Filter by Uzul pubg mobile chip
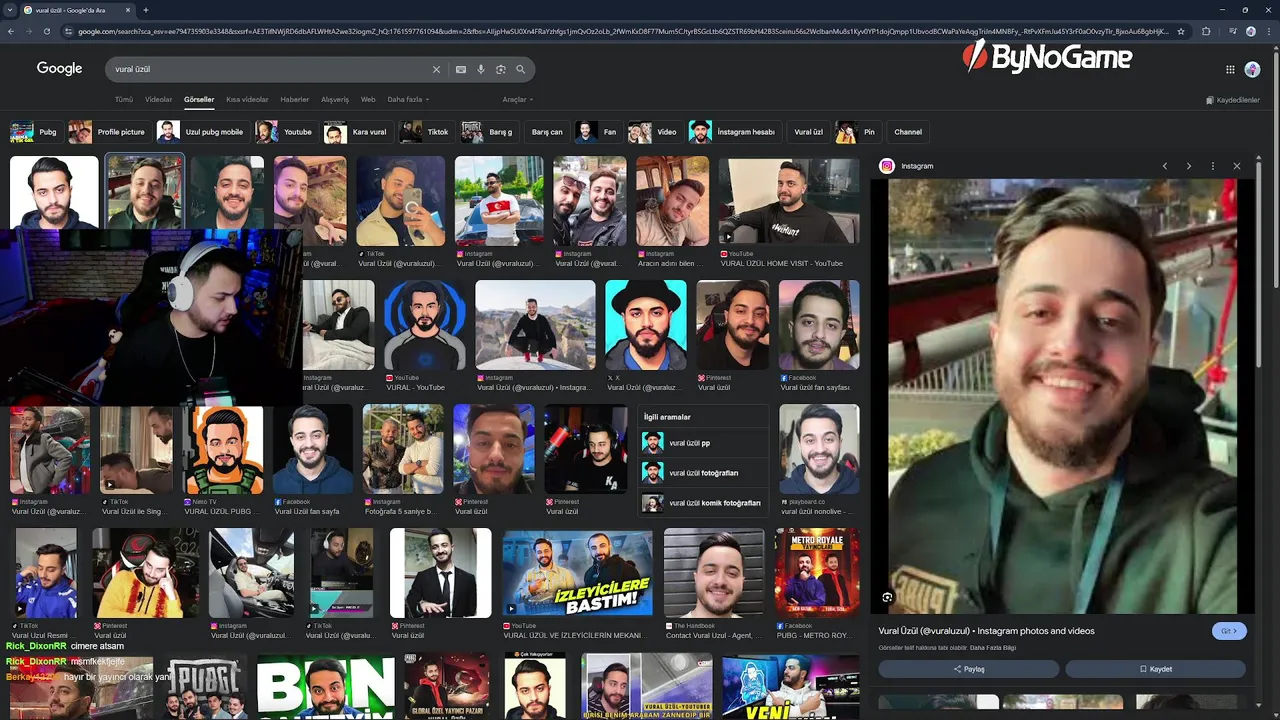 click(x=203, y=132)
